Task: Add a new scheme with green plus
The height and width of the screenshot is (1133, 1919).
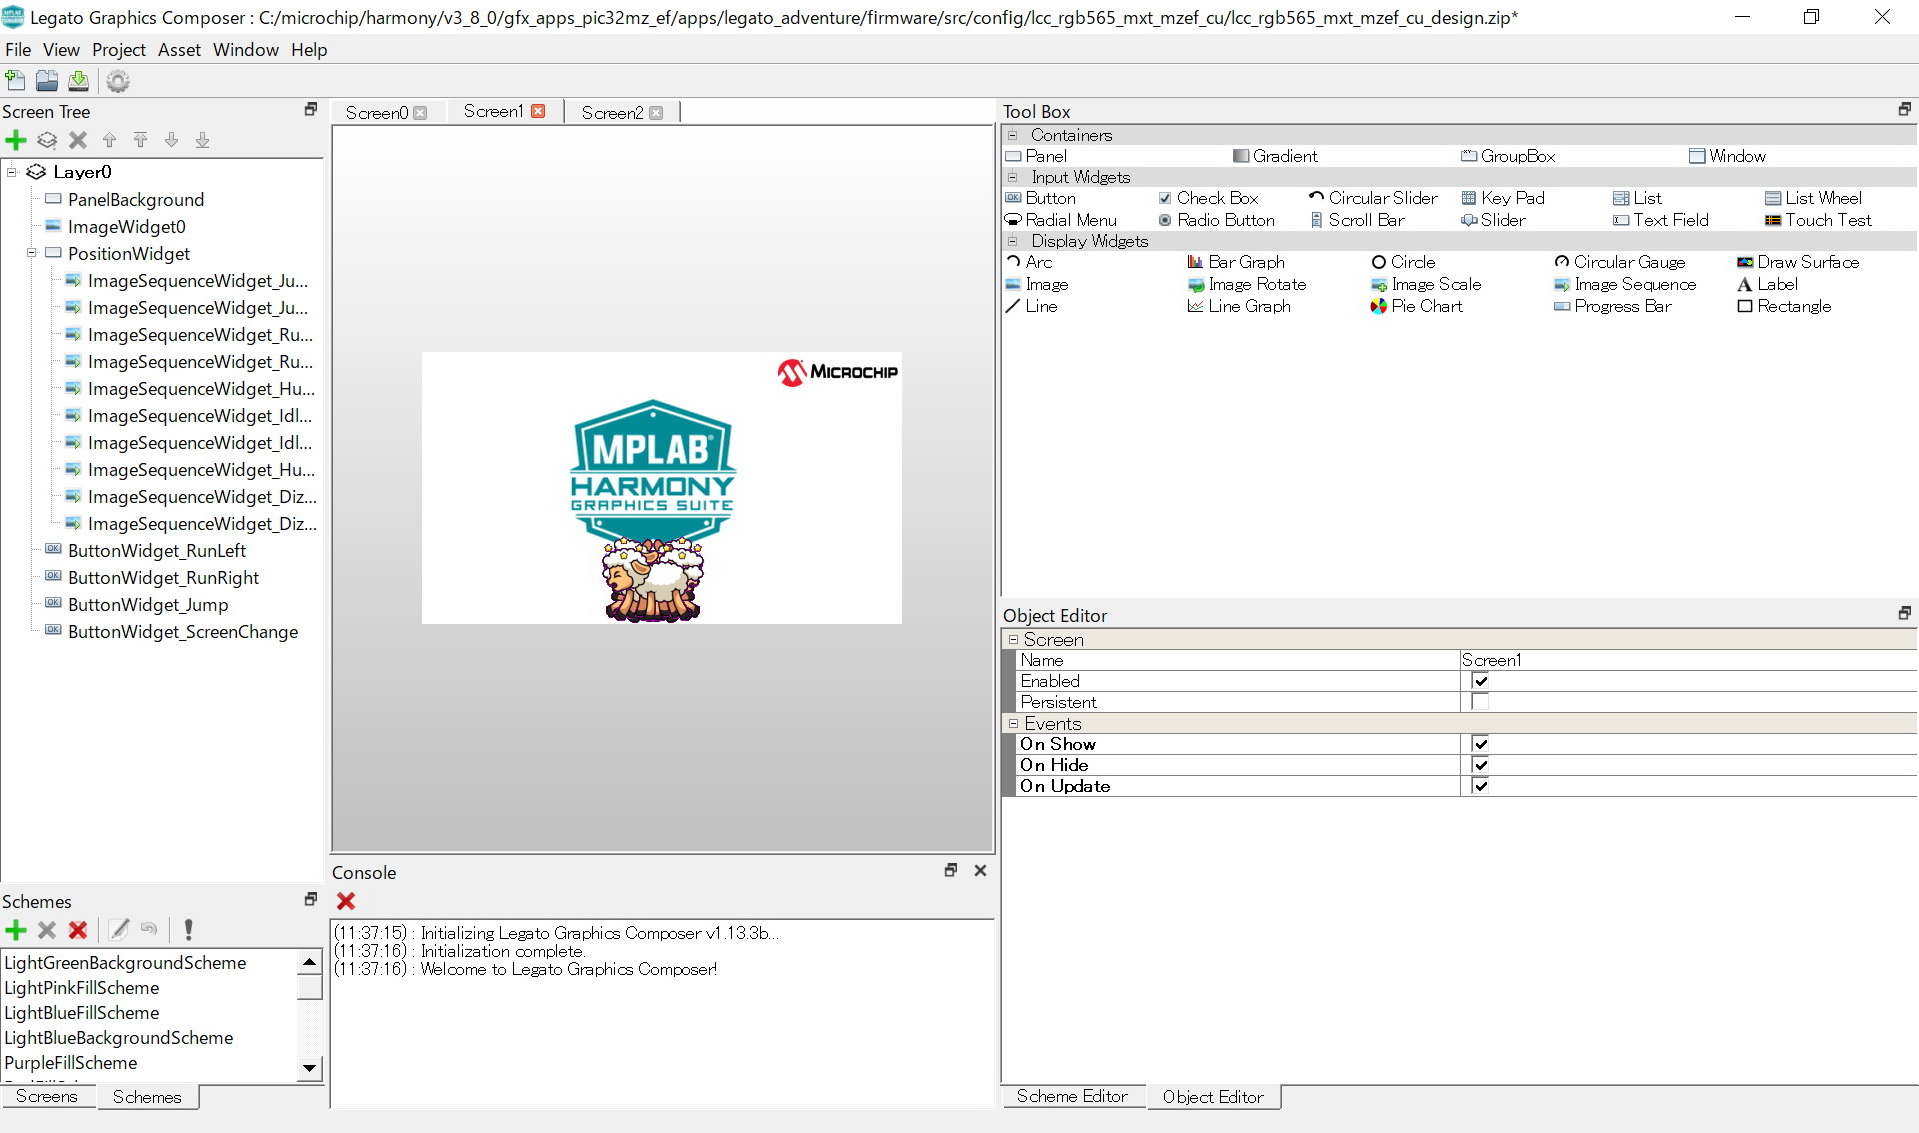Action: [x=16, y=930]
